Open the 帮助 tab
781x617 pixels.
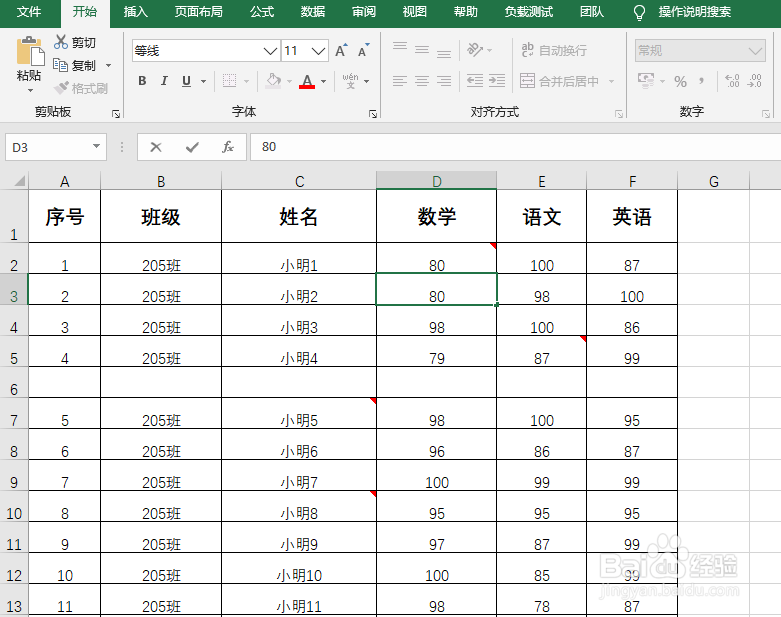coord(465,12)
